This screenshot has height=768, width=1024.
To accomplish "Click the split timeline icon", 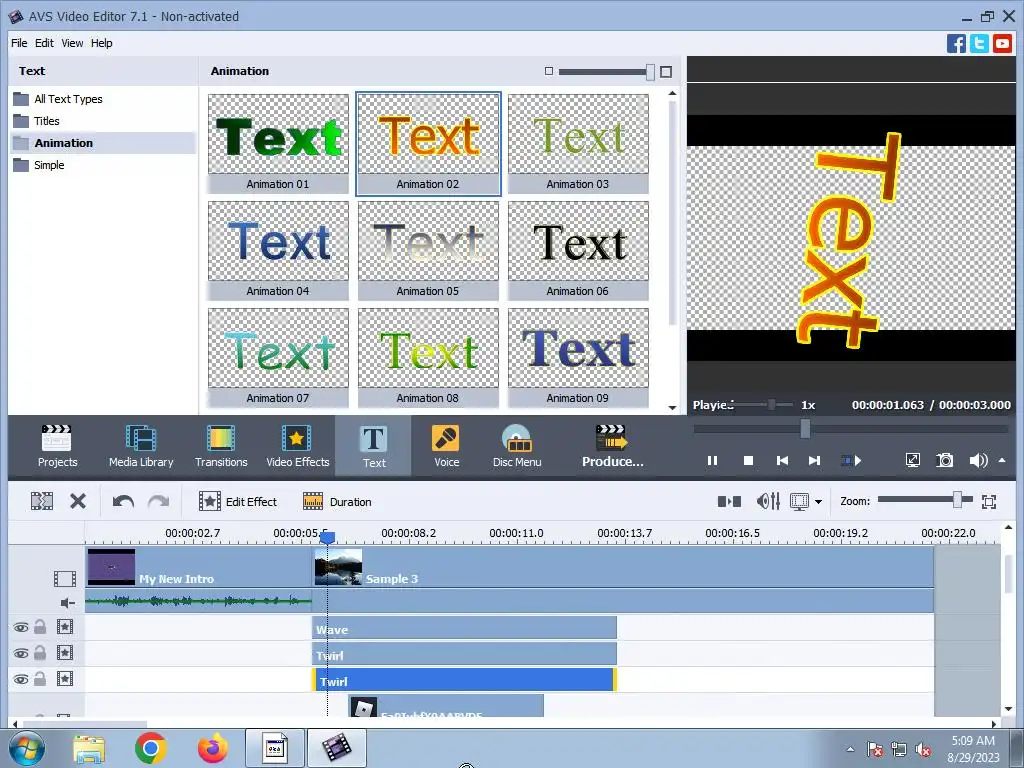I will [42, 502].
